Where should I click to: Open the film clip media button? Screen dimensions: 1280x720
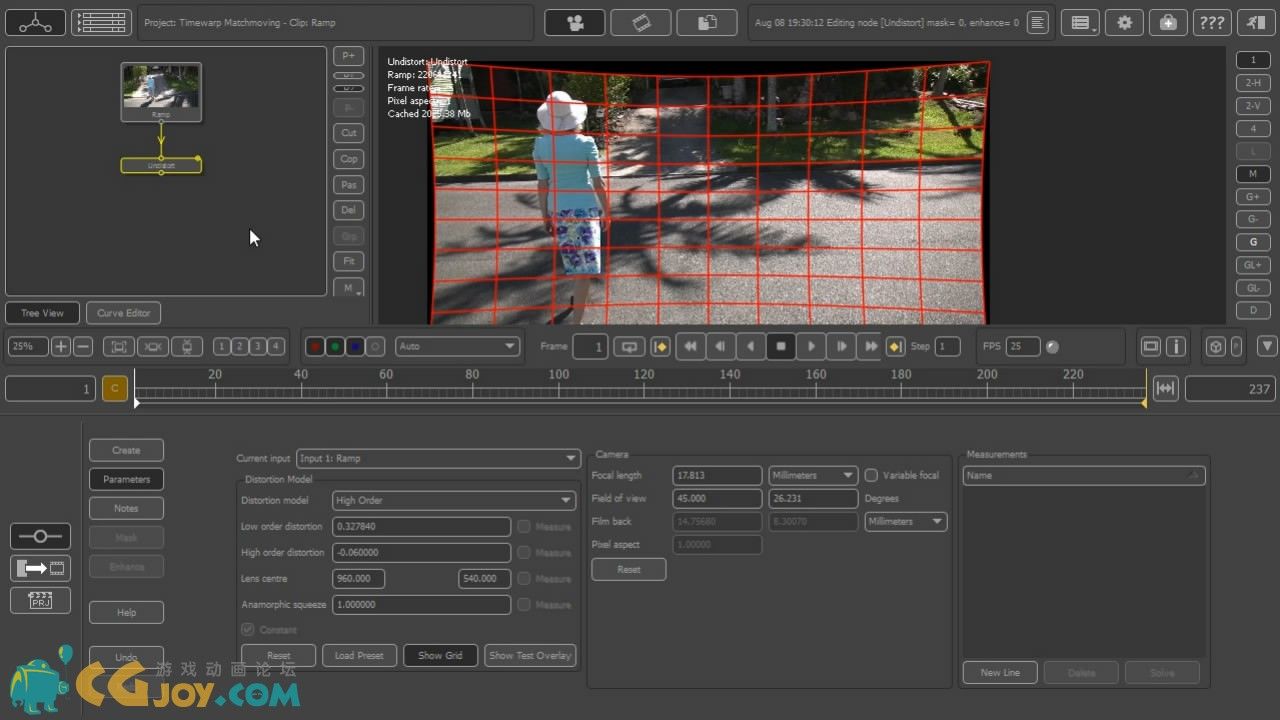click(640, 22)
